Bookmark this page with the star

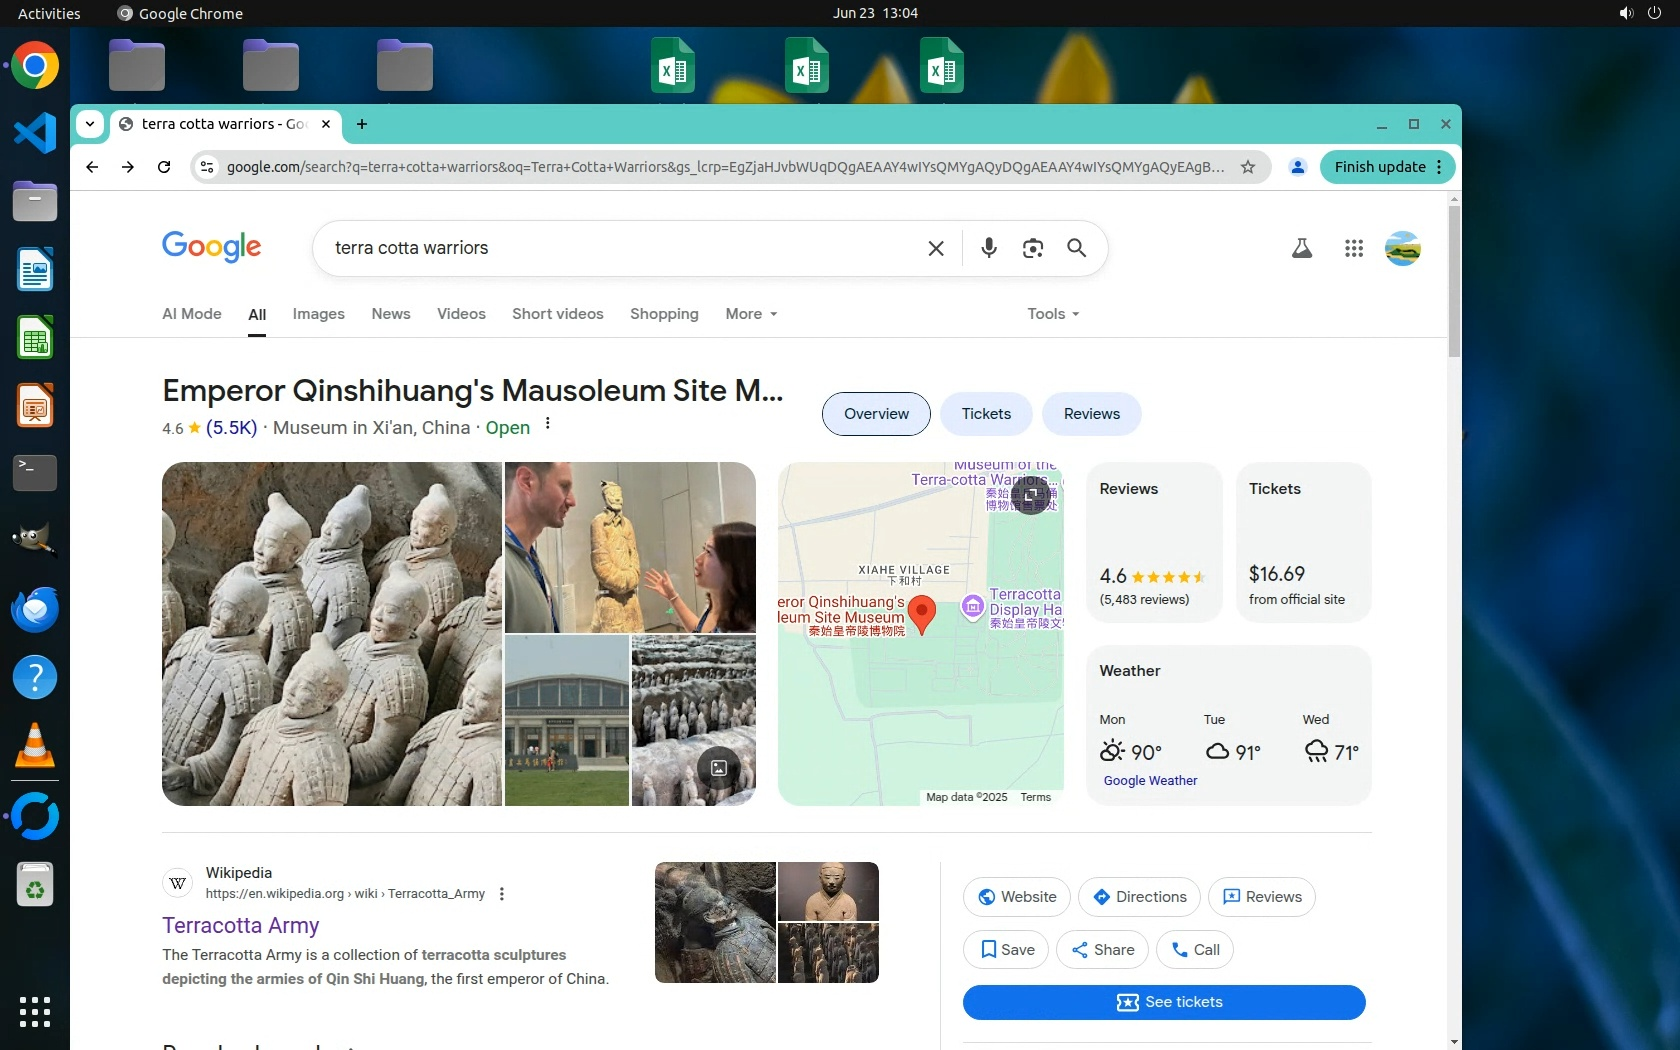(x=1247, y=167)
